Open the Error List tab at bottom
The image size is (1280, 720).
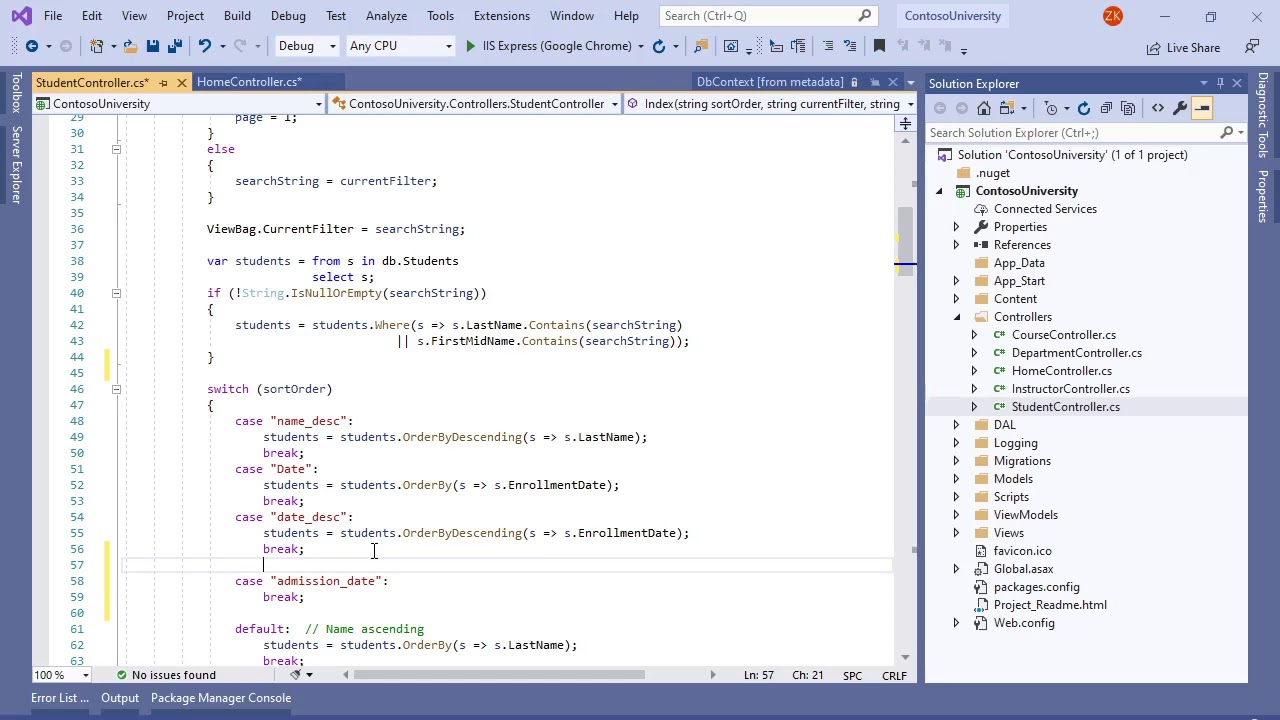point(59,698)
